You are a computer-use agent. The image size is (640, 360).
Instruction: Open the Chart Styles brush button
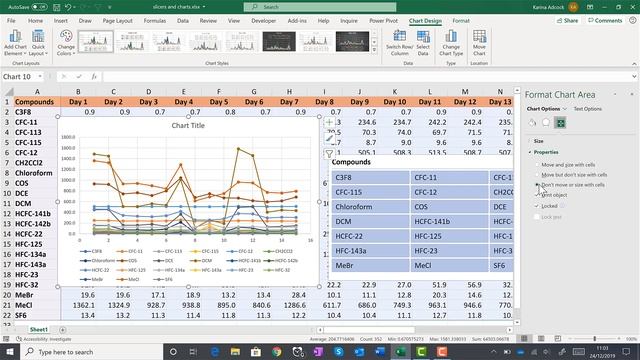(329, 138)
